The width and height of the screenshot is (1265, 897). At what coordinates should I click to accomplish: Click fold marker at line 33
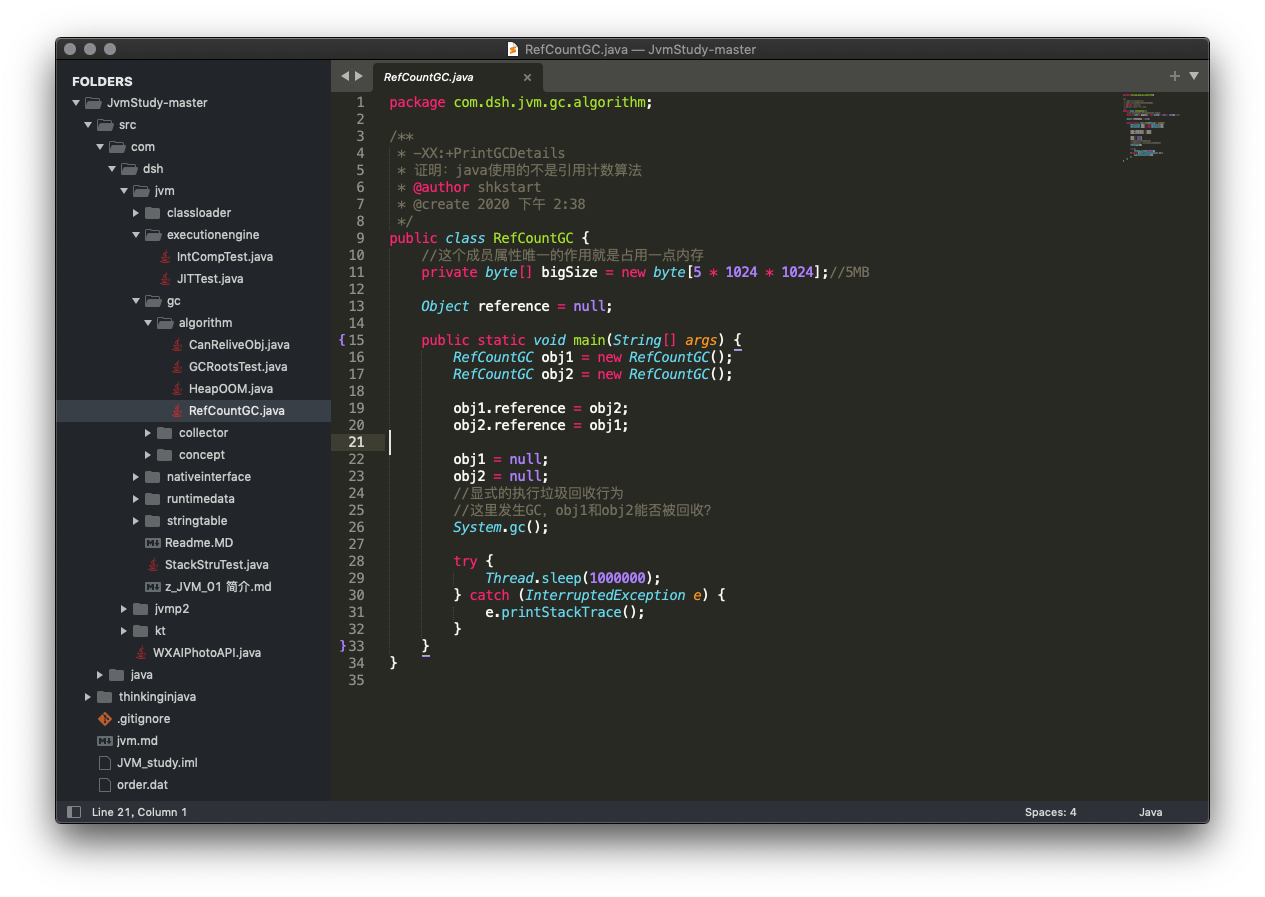[x=342, y=646]
